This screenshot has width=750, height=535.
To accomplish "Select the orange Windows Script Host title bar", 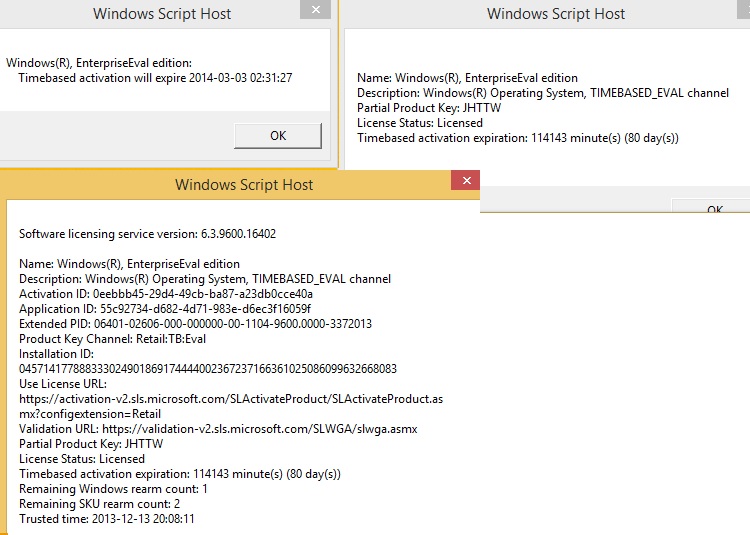I will (x=243, y=185).
